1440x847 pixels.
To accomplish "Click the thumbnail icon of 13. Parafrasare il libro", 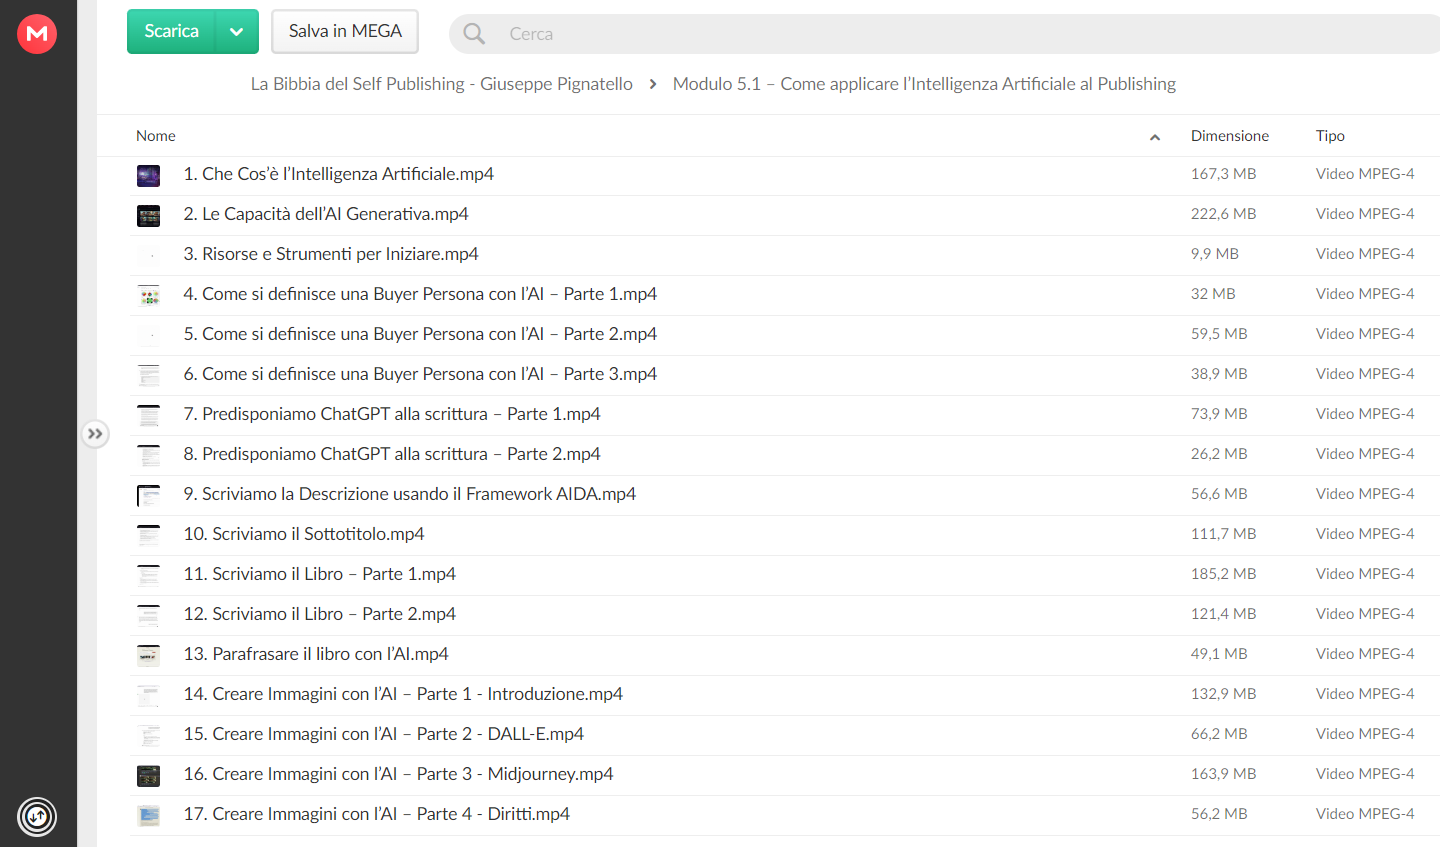I will 149,656.
